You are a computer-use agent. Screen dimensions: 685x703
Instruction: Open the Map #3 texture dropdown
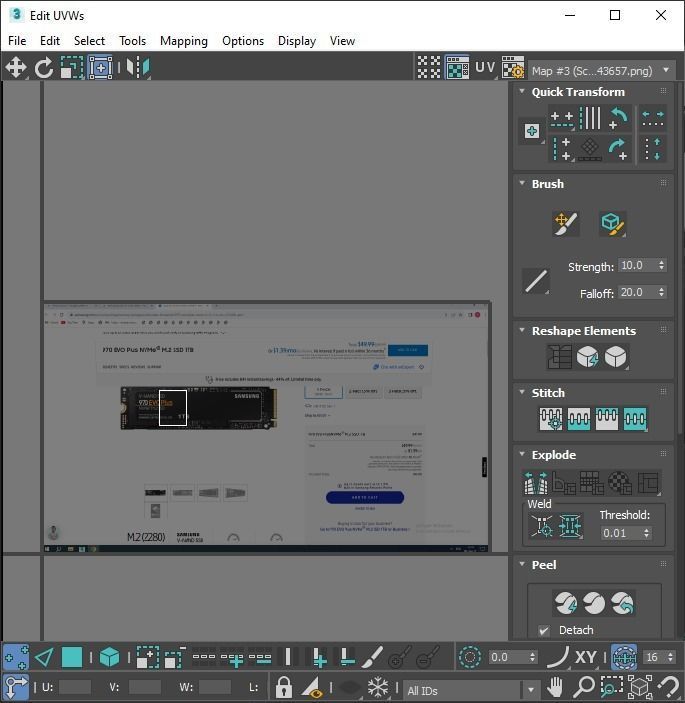point(601,71)
